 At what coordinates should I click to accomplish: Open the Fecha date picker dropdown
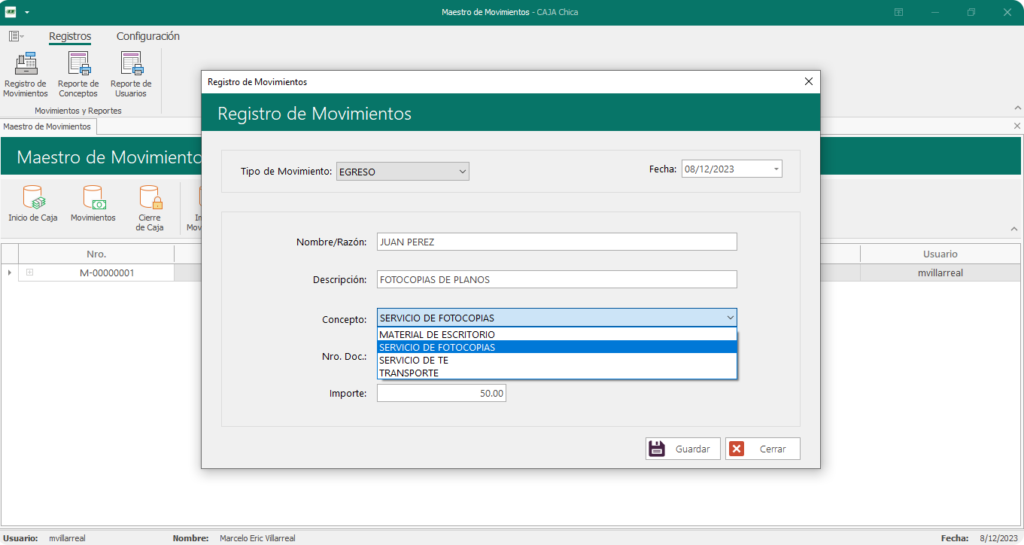776,170
